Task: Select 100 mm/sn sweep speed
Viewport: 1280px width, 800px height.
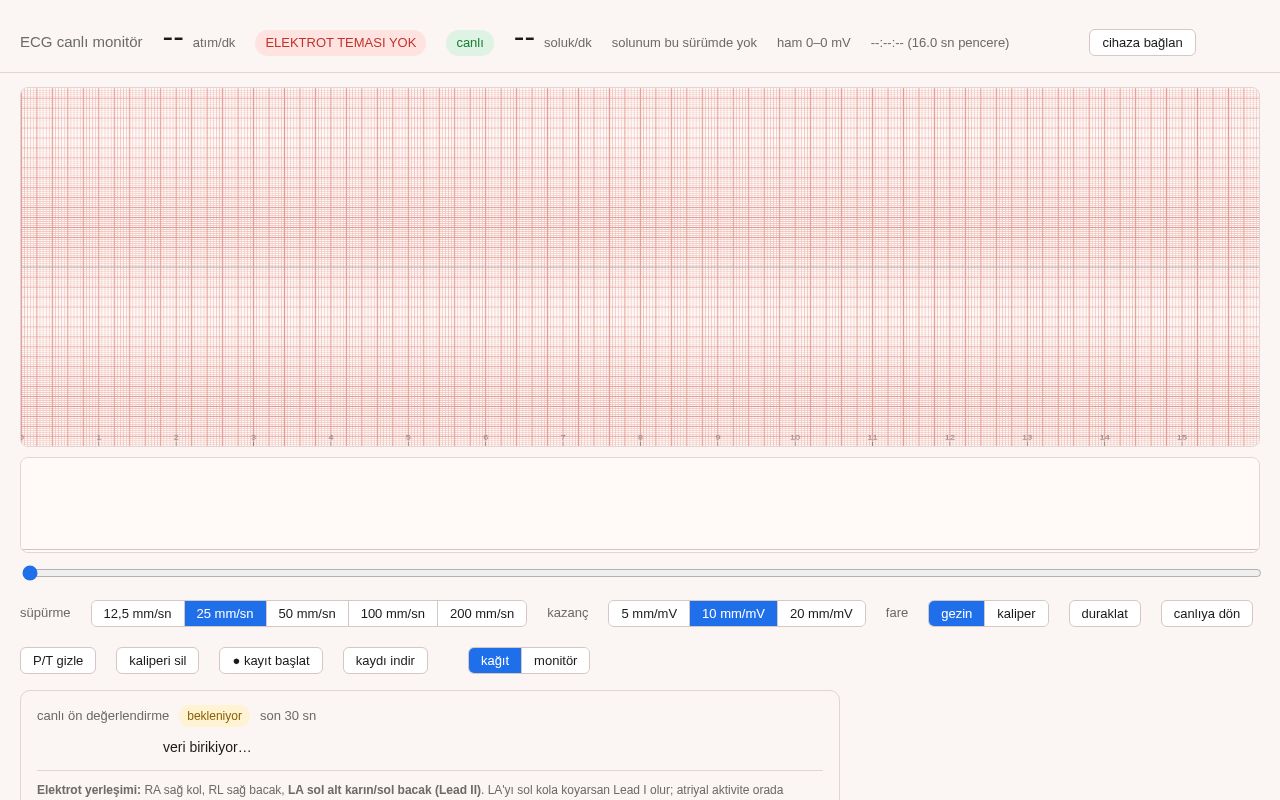Action: coord(393,613)
